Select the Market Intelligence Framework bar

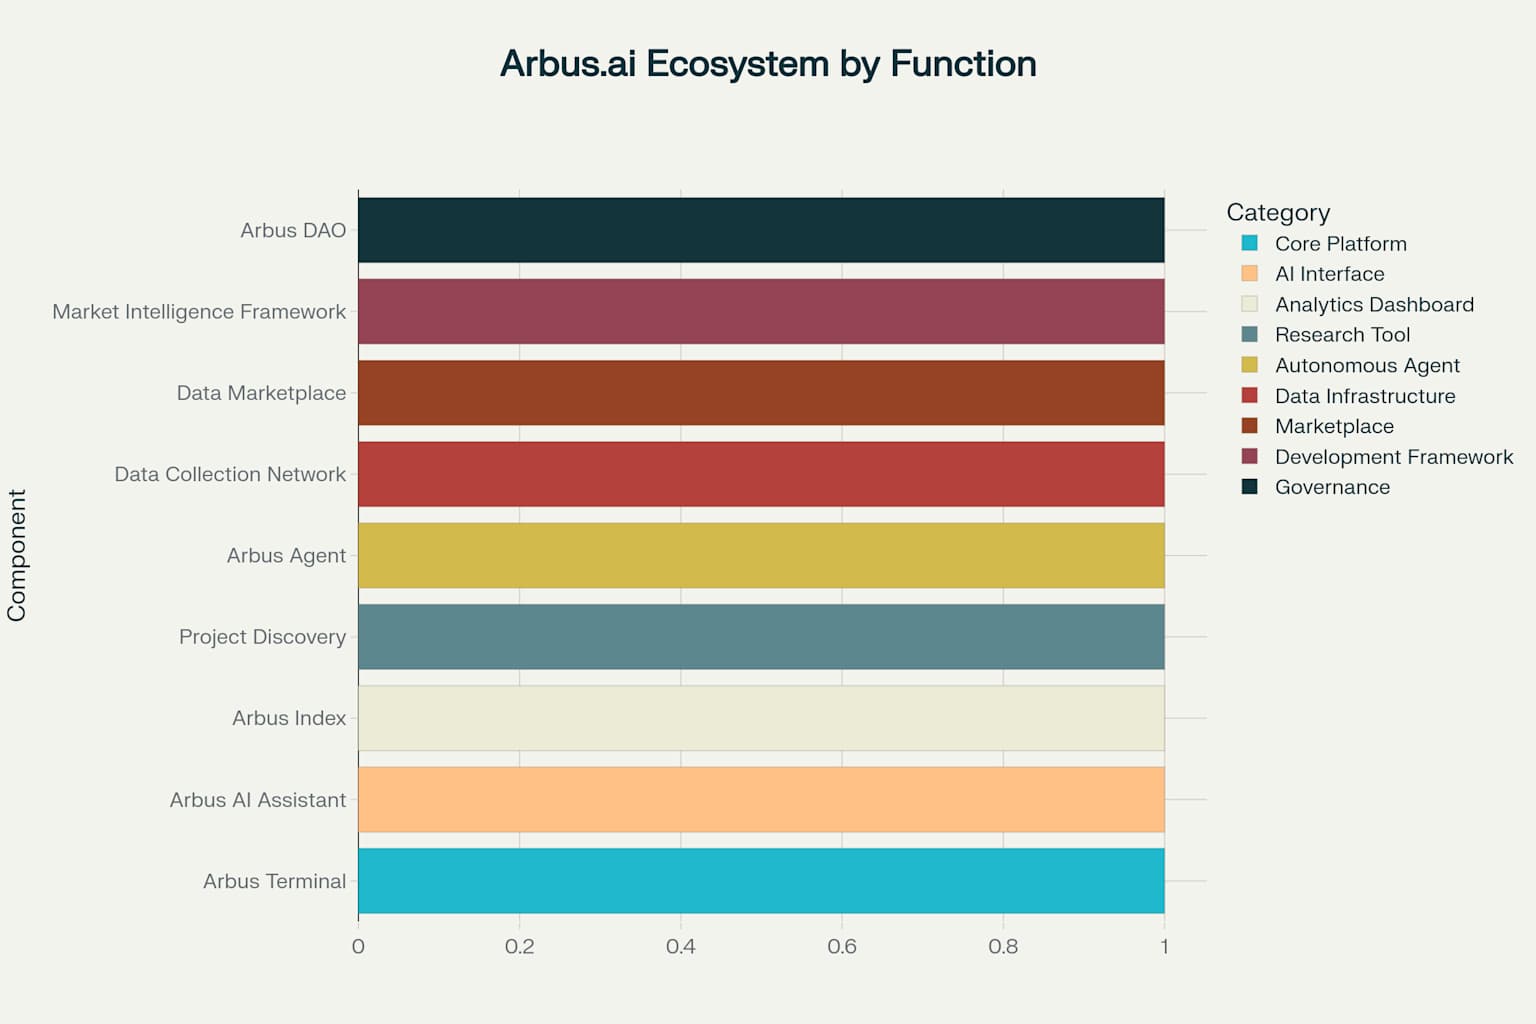[x=761, y=311]
